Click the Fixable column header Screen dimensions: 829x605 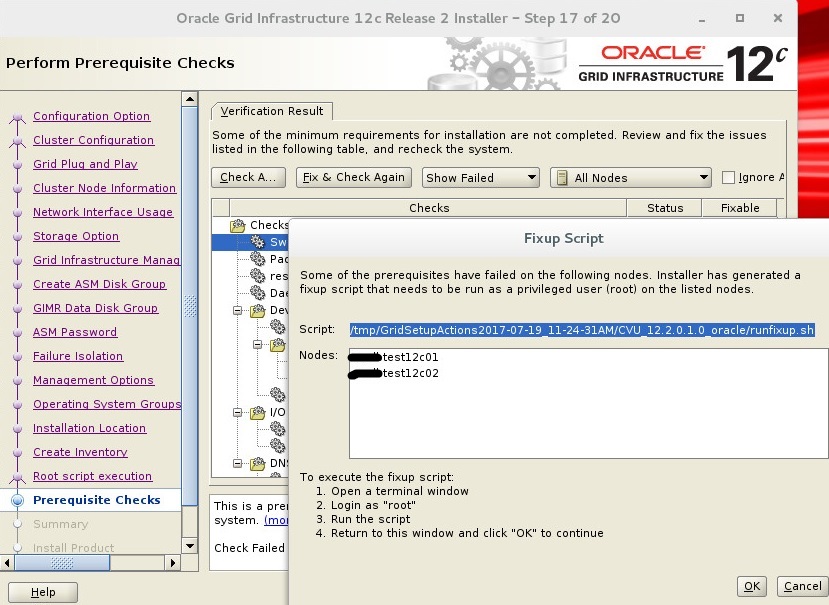point(740,208)
